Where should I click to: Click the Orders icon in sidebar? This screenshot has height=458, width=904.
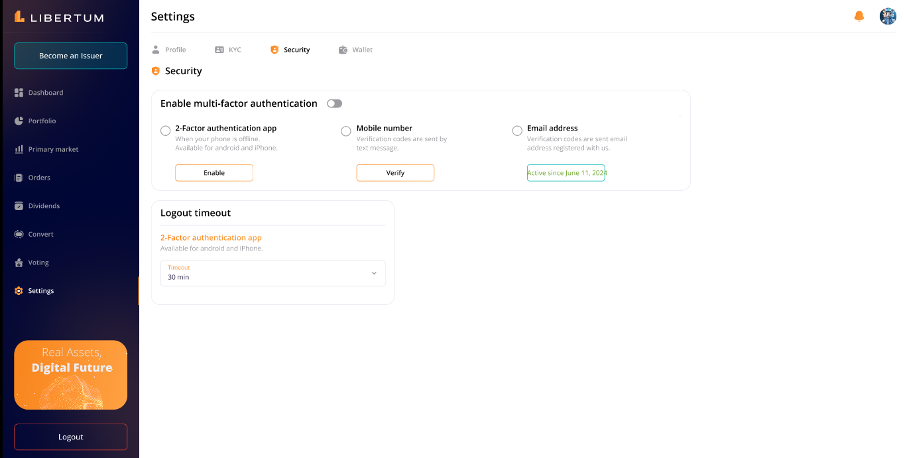coord(19,178)
